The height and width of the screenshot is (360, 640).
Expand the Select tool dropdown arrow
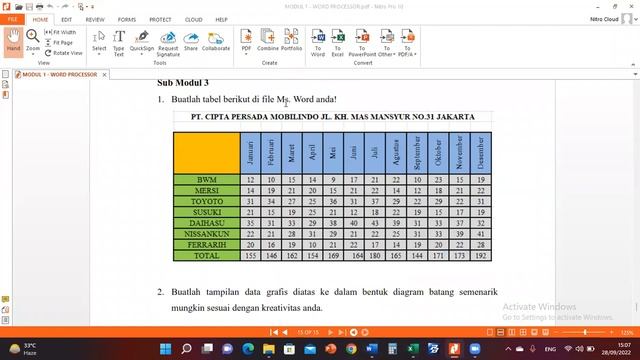point(99,54)
